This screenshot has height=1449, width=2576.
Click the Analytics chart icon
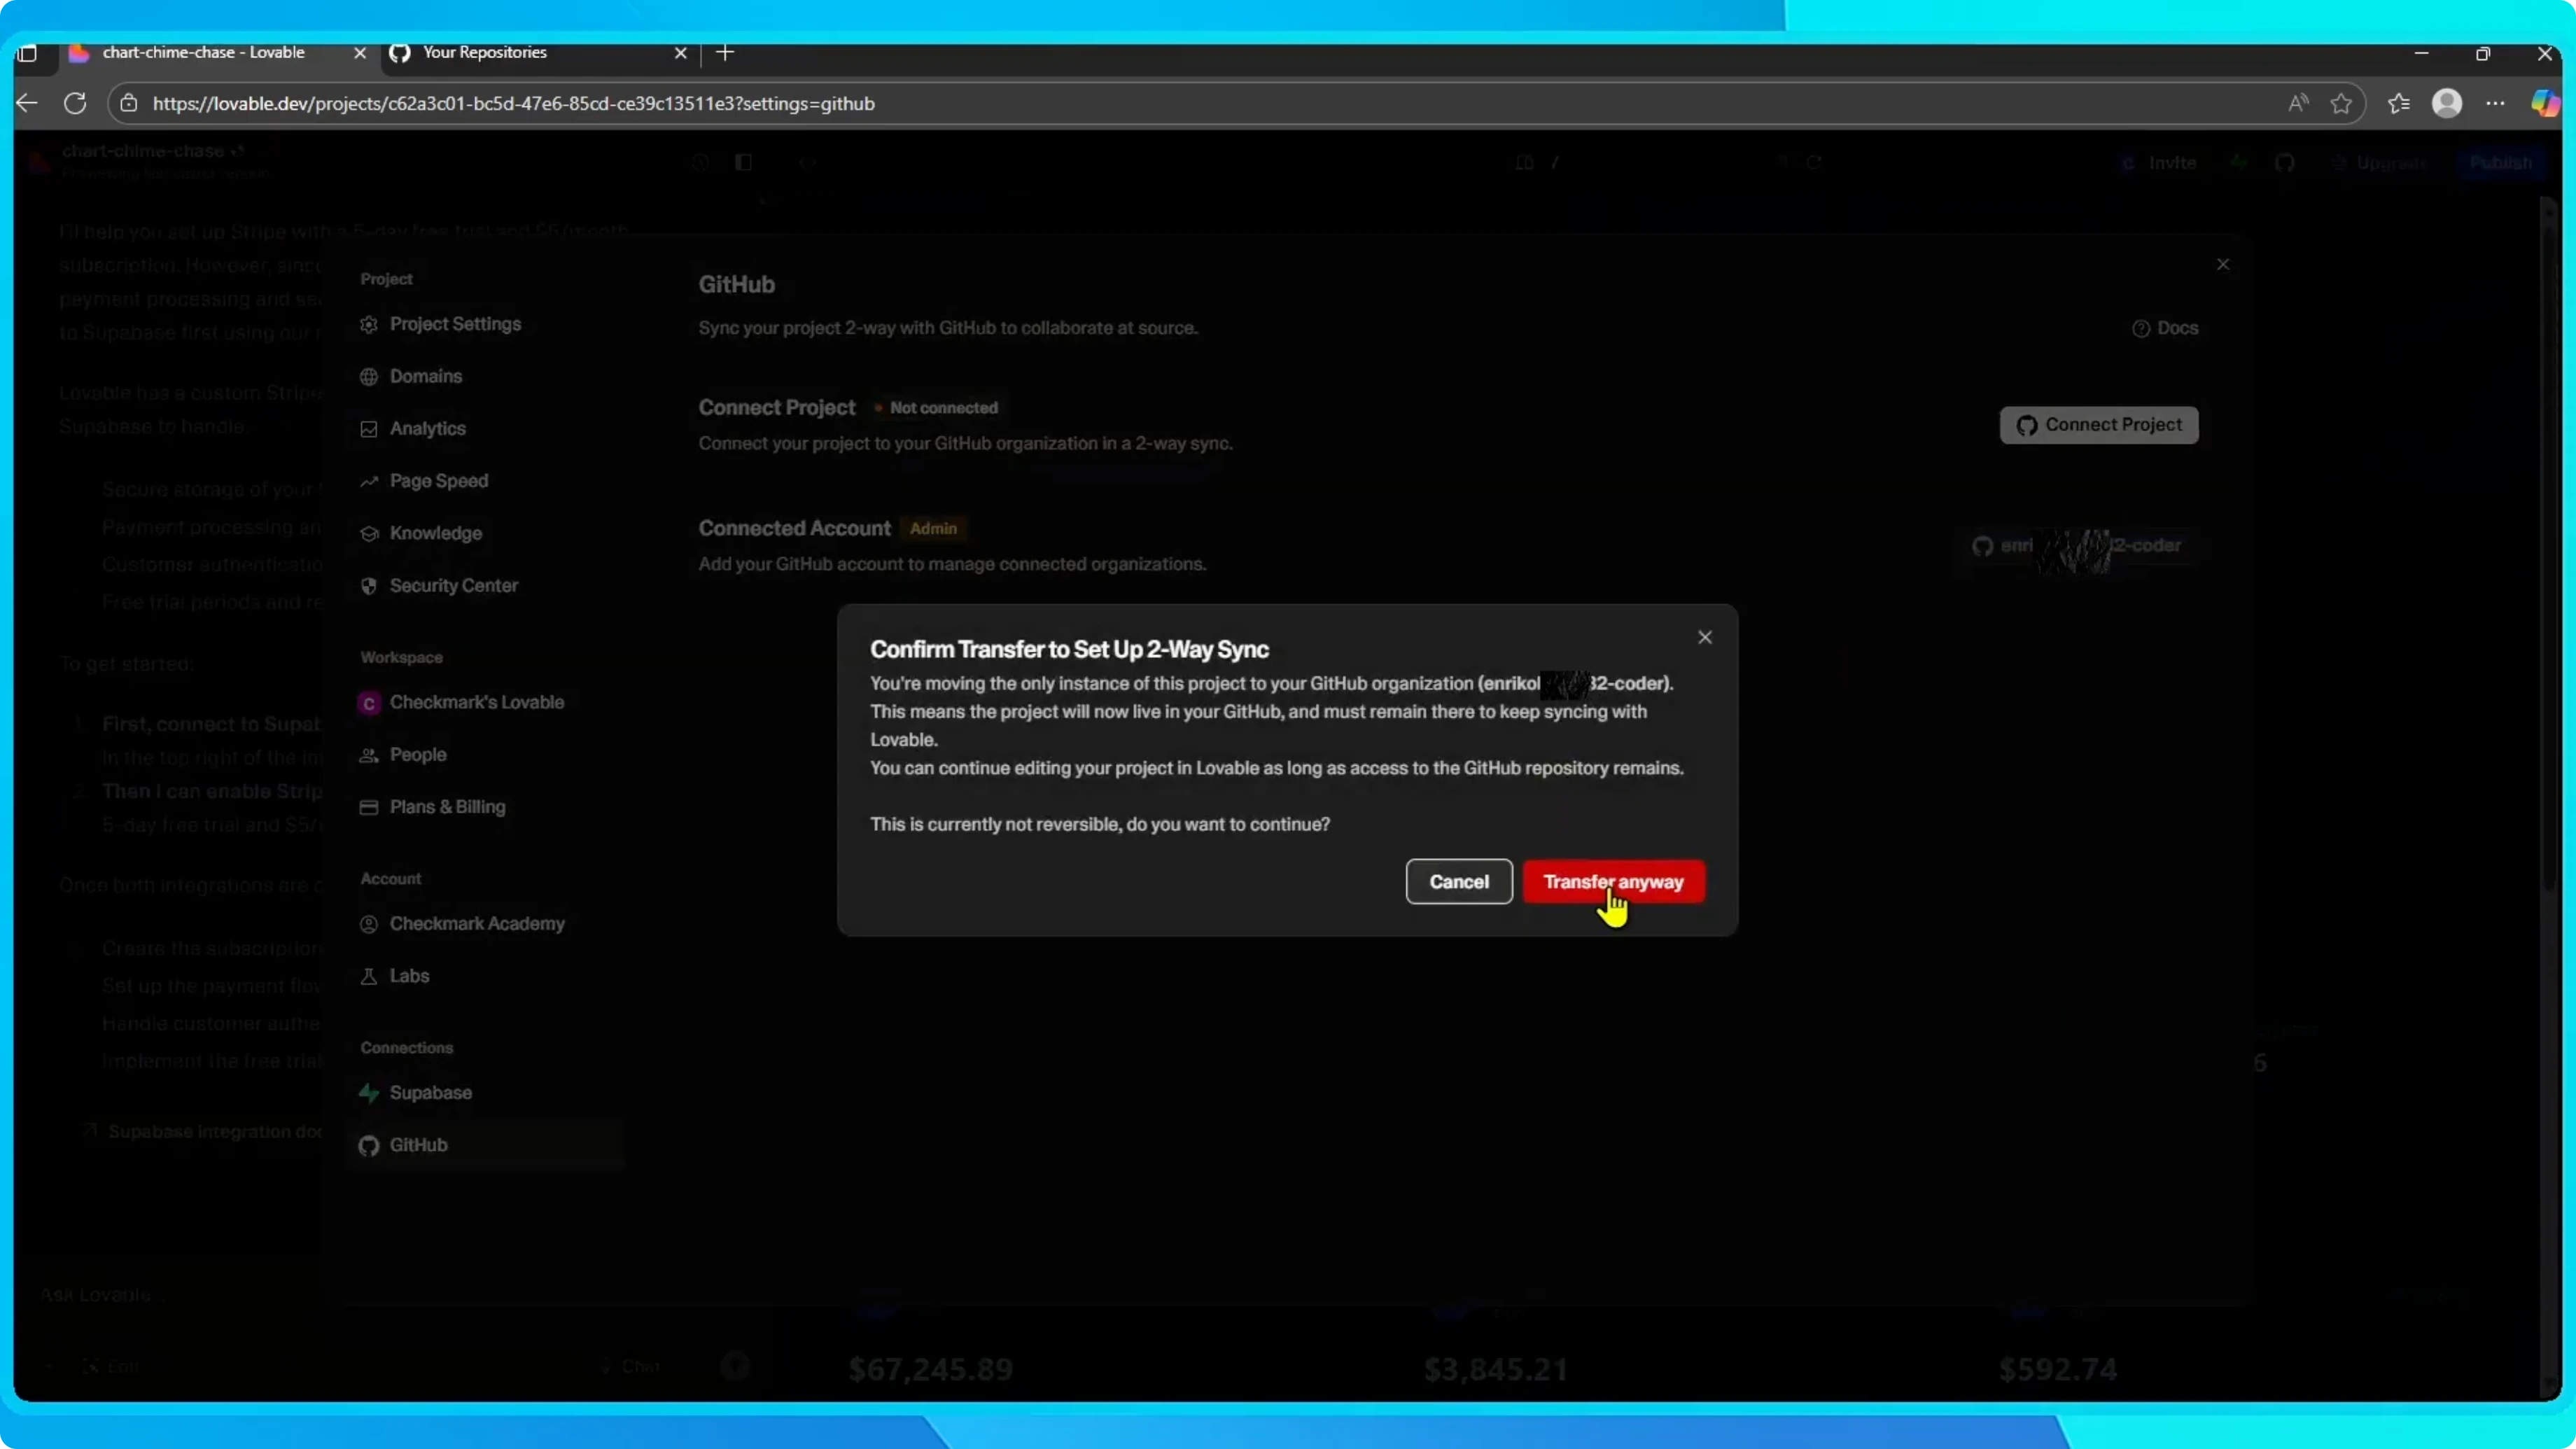pos(369,429)
